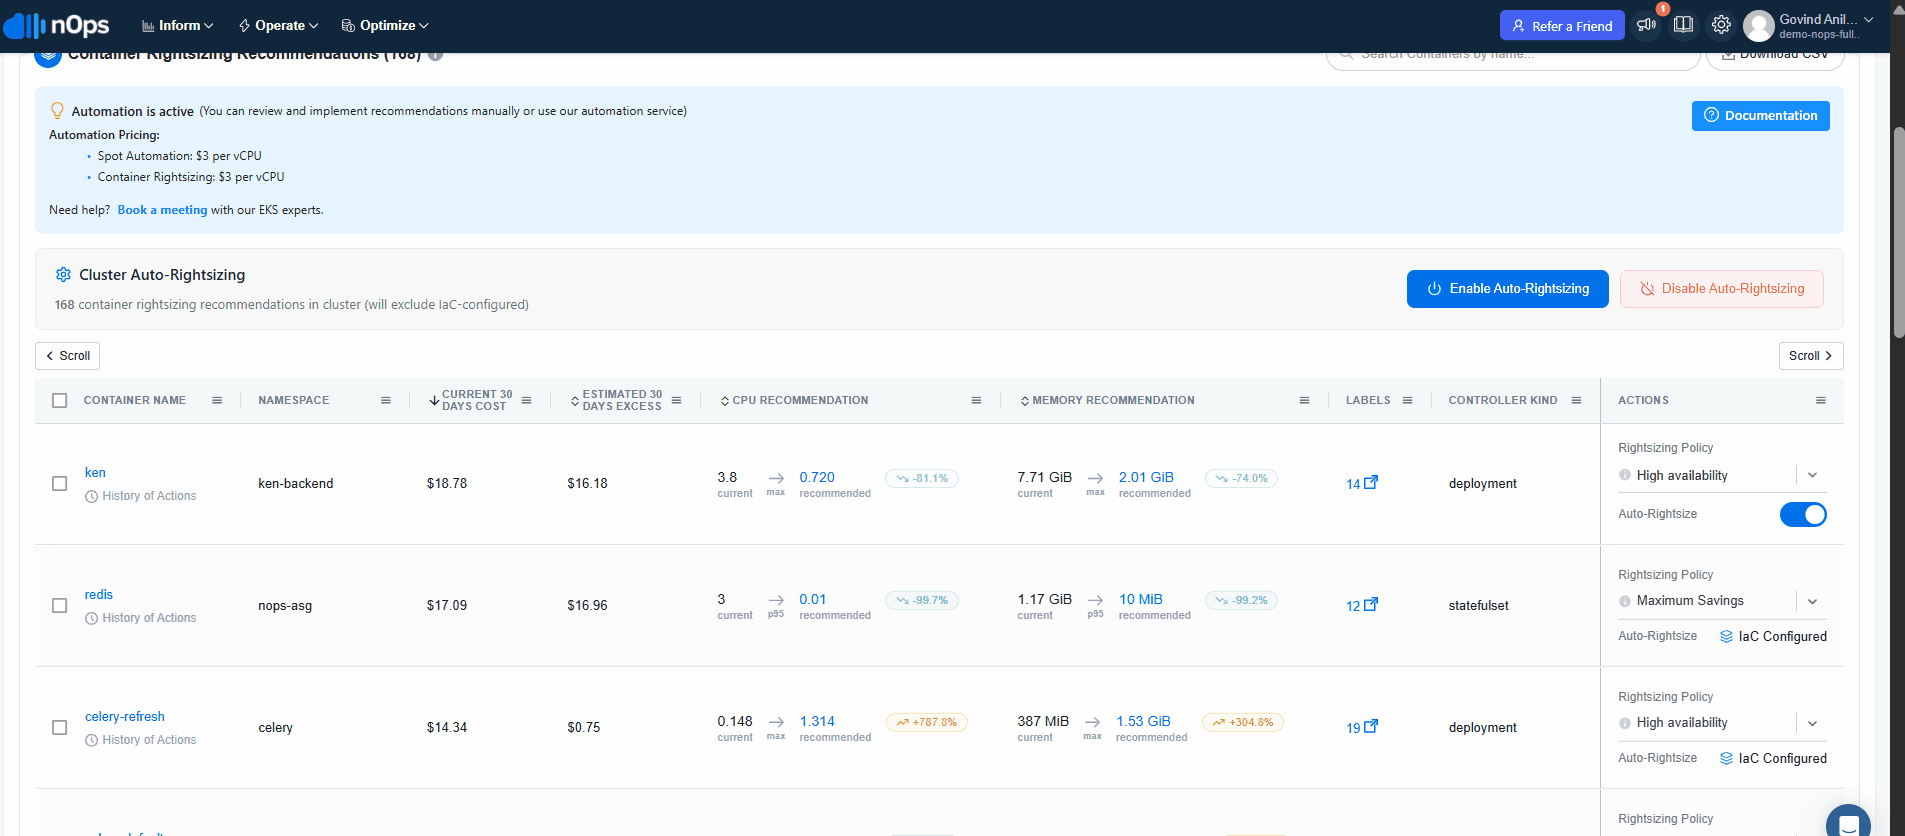
Task: Open the settings gear icon
Action: click(x=1721, y=25)
